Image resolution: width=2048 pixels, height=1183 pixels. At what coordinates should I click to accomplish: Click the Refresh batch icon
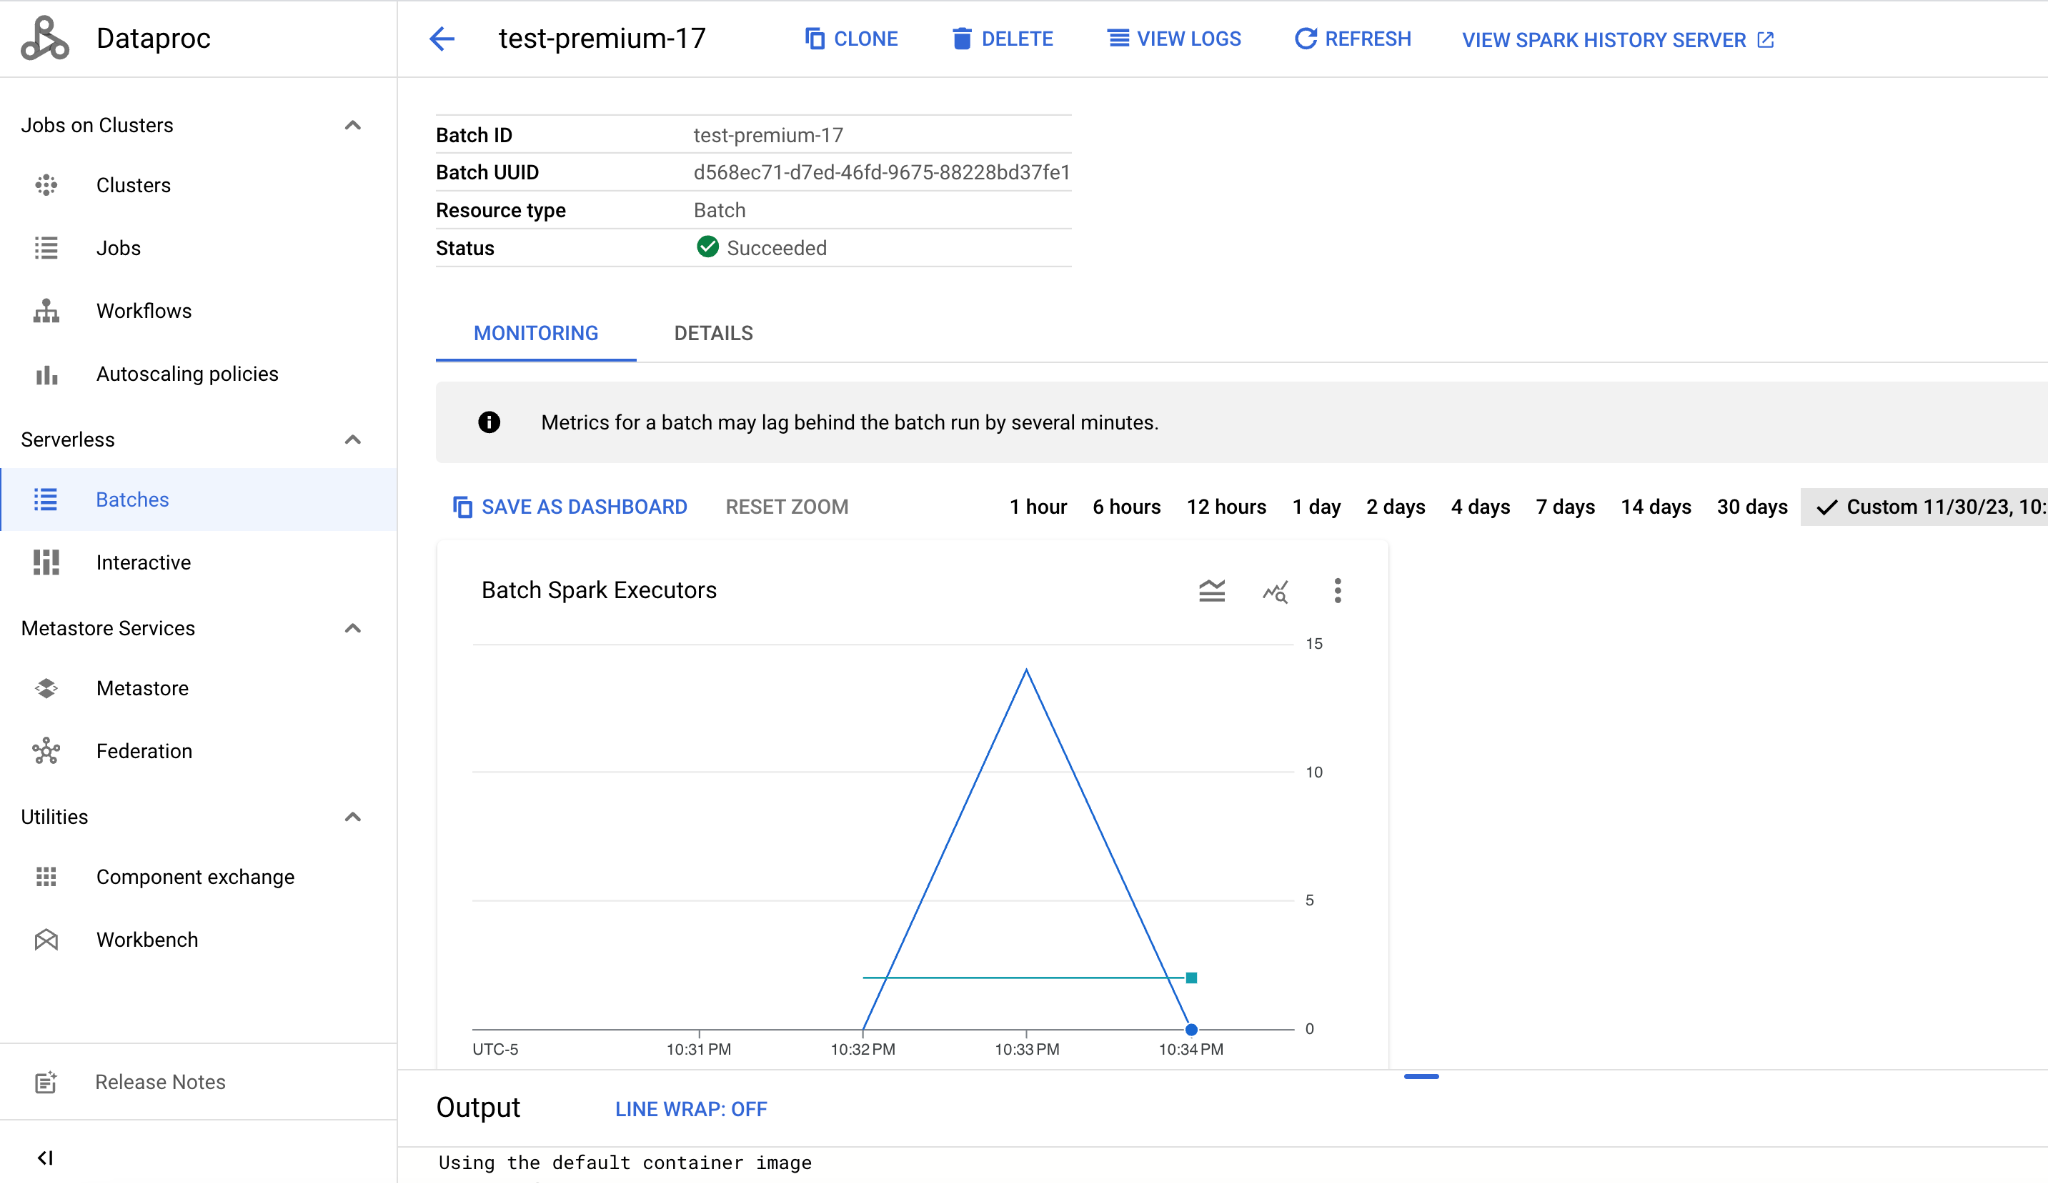(1305, 38)
